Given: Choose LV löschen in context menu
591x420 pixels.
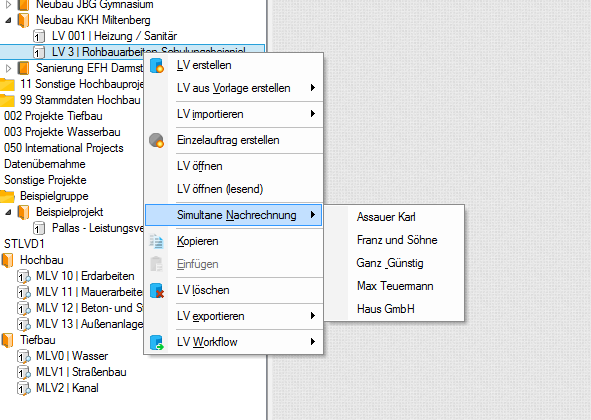Looking at the screenshot, I should pos(234,290).
